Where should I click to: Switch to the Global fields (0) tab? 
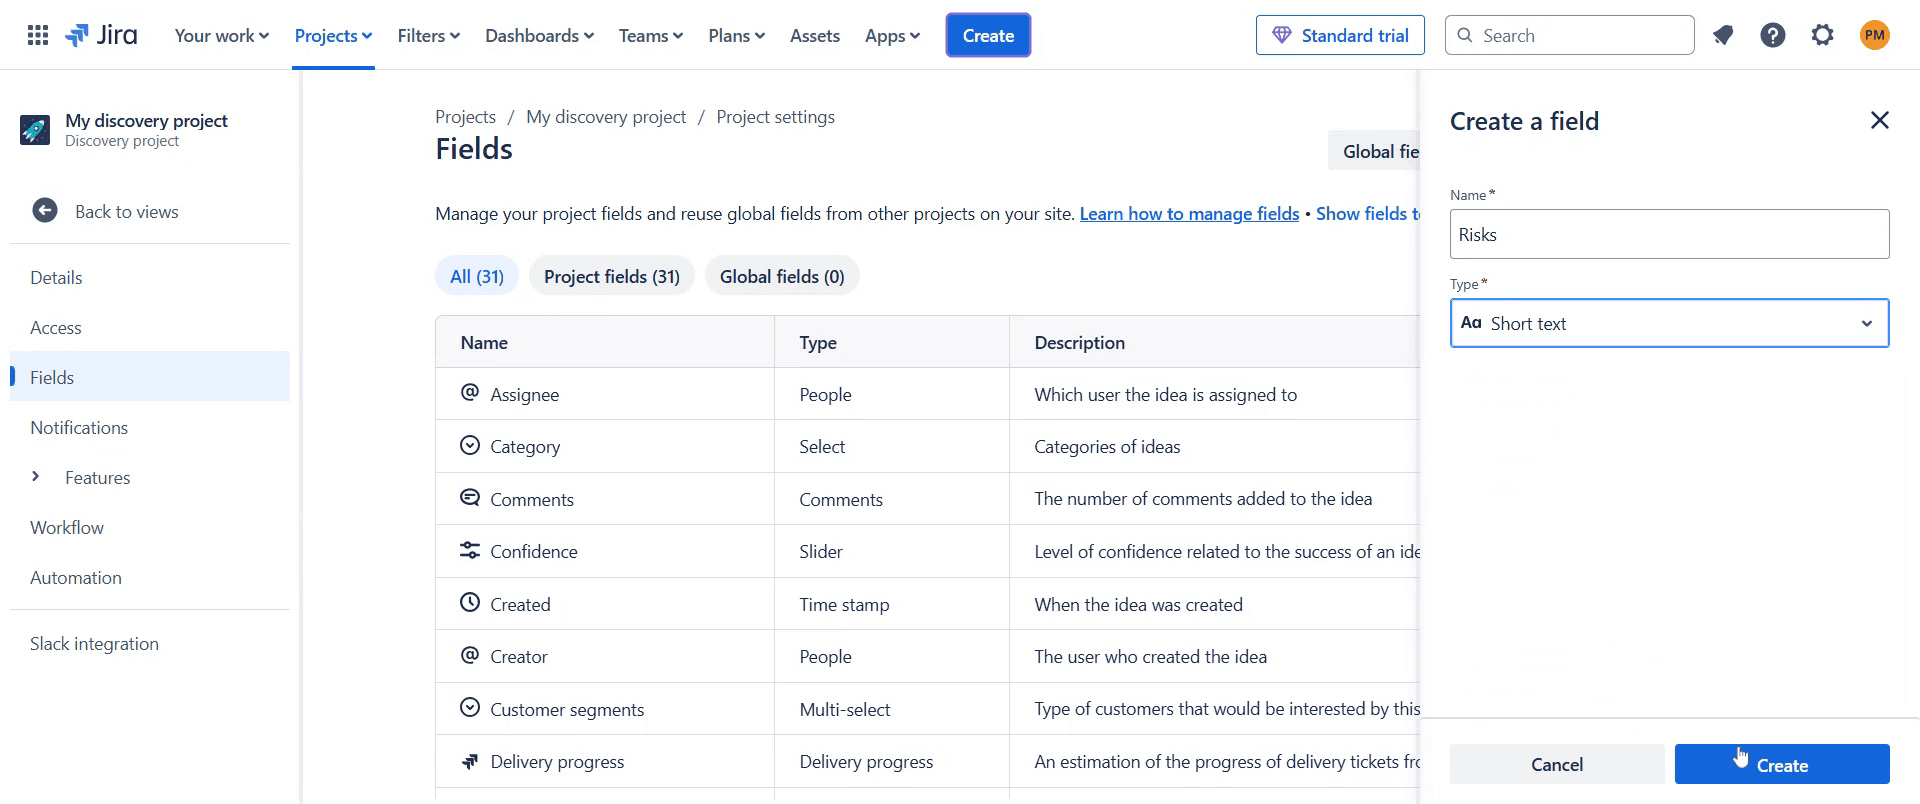781,277
